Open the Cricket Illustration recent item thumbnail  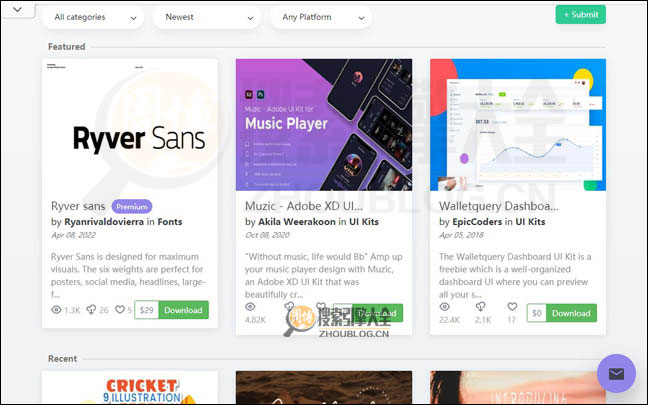coord(130,388)
